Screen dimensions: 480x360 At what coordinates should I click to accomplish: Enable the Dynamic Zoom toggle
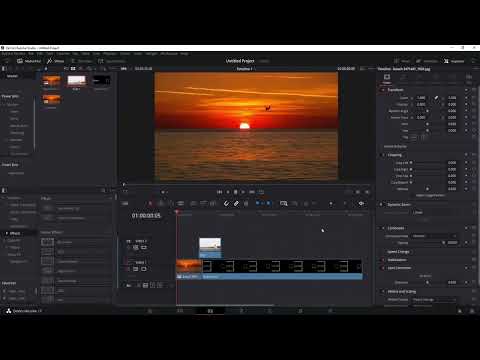381,204
